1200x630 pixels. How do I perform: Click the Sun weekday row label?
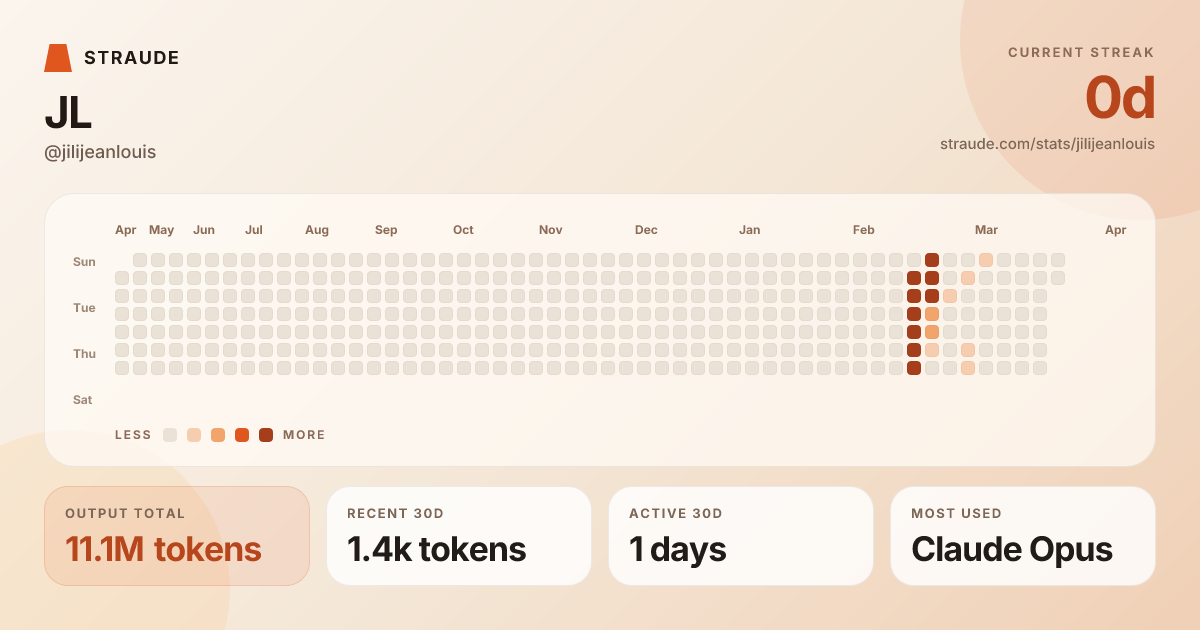pos(84,262)
